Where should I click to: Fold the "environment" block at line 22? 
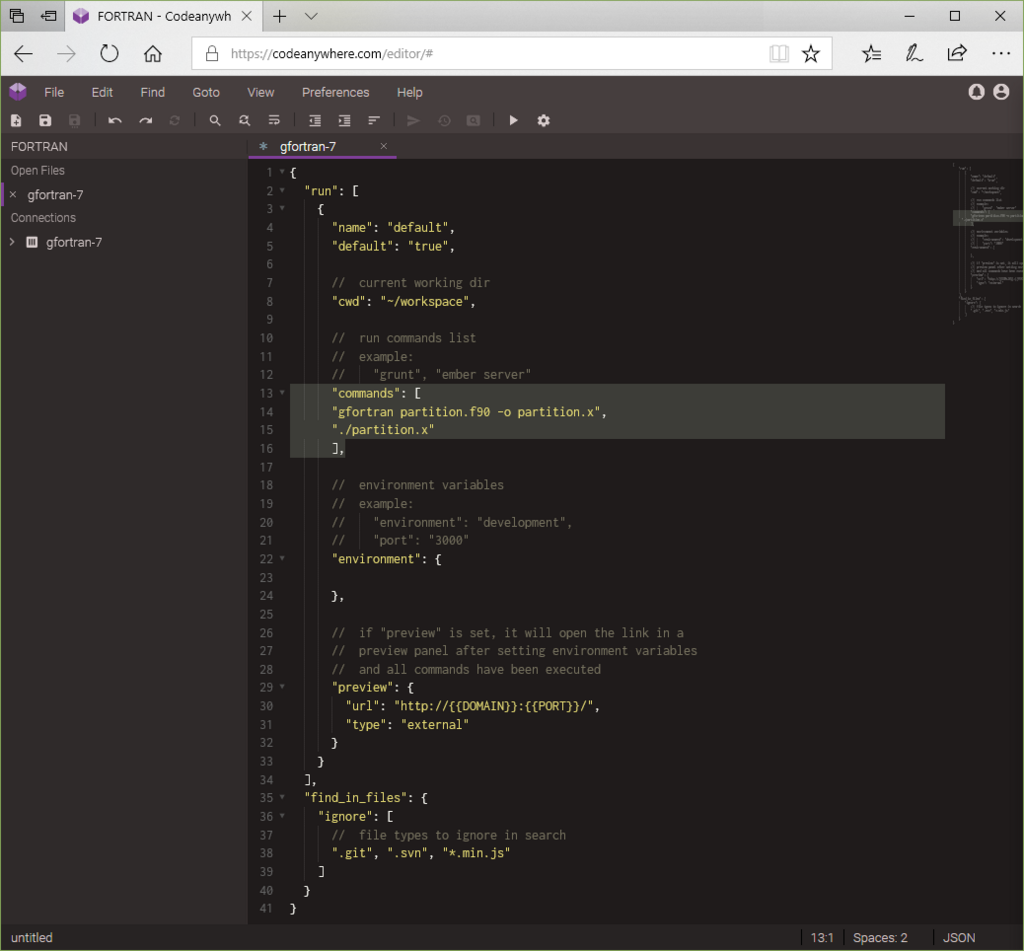click(283, 558)
